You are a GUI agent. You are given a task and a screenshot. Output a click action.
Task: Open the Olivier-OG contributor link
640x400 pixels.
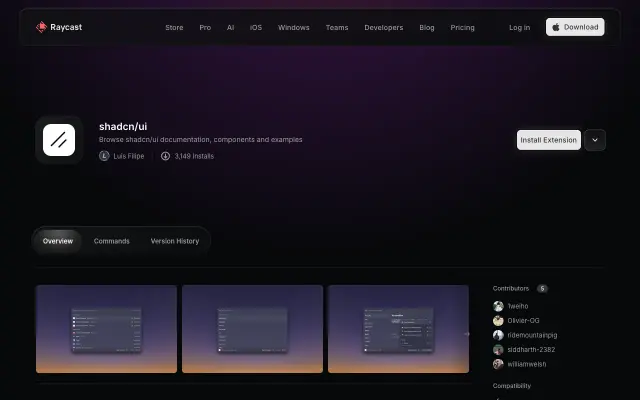pyautogui.click(x=523, y=321)
